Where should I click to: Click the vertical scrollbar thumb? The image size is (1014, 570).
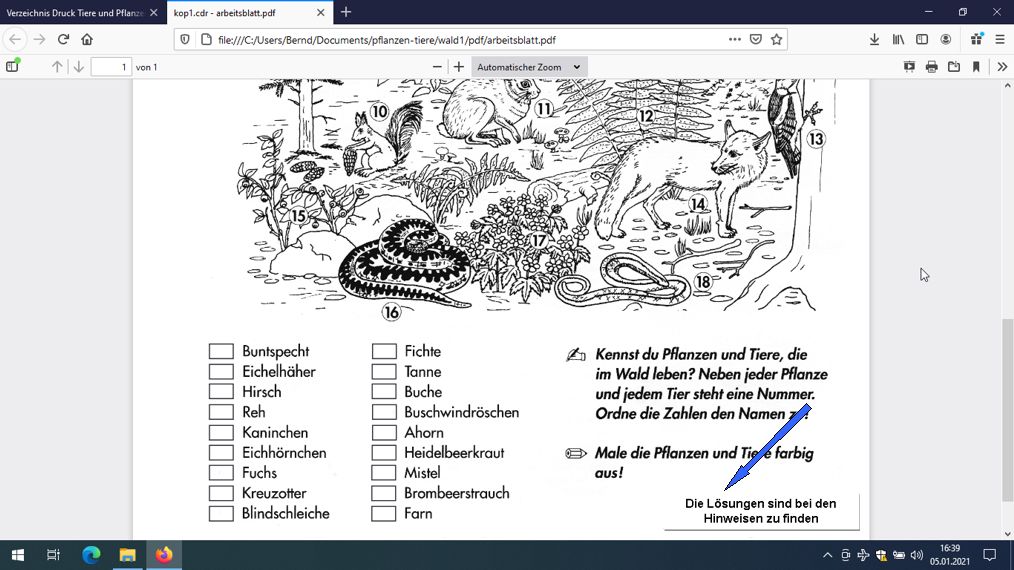point(1008,410)
